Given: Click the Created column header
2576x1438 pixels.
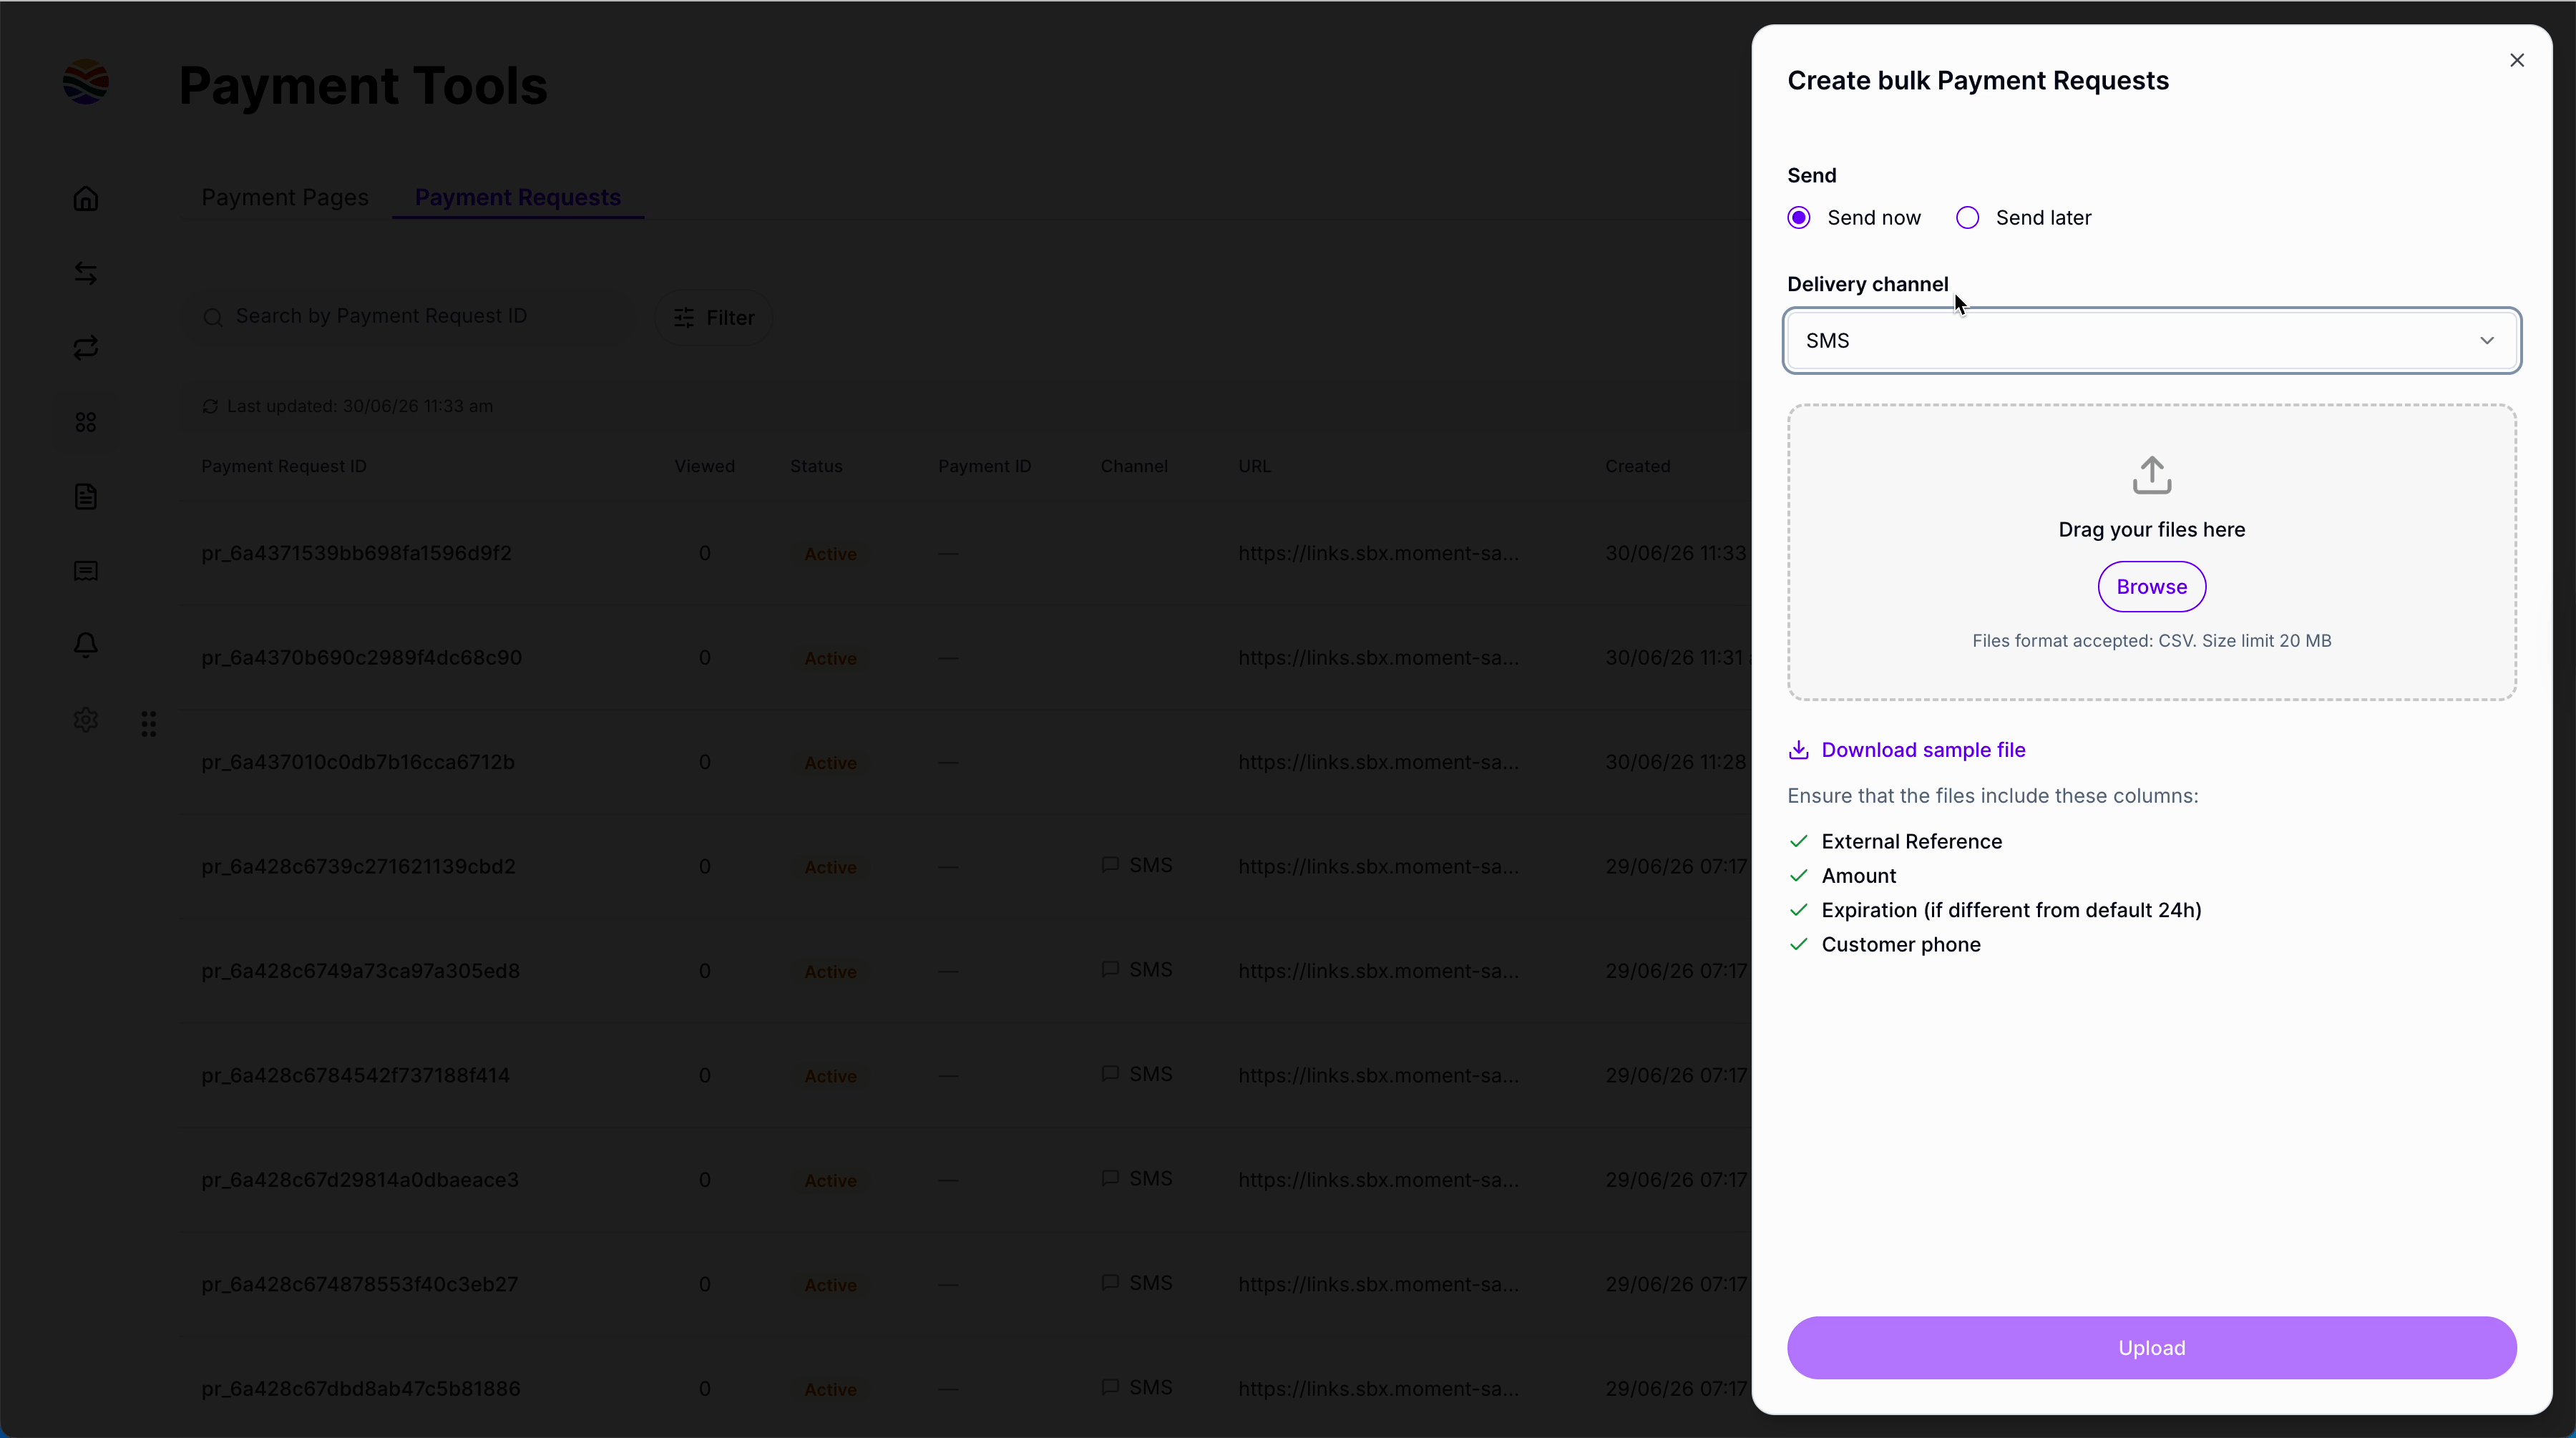Looking at the screenshot, I should [1637, 466].
